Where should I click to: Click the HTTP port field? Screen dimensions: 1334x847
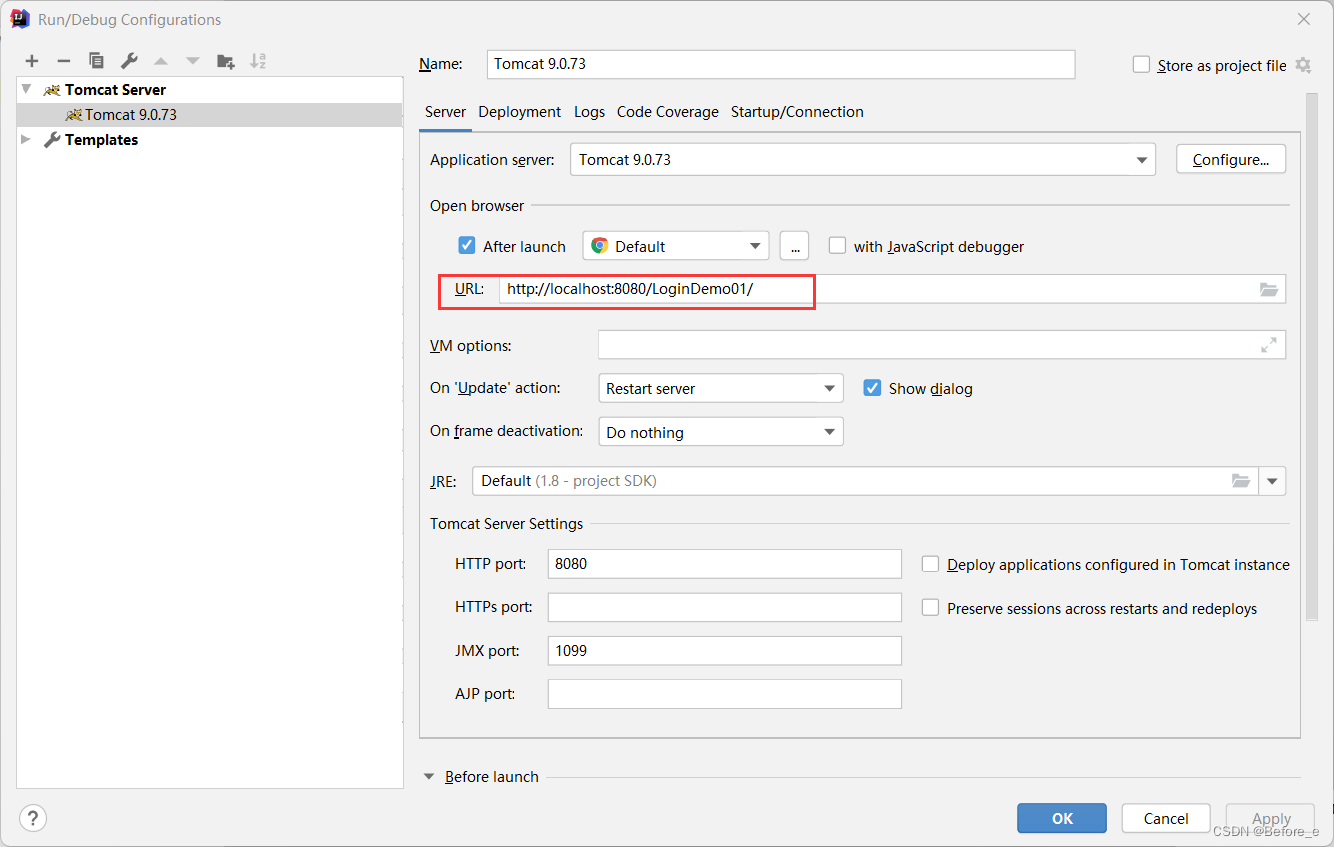(x=725, y=564)
